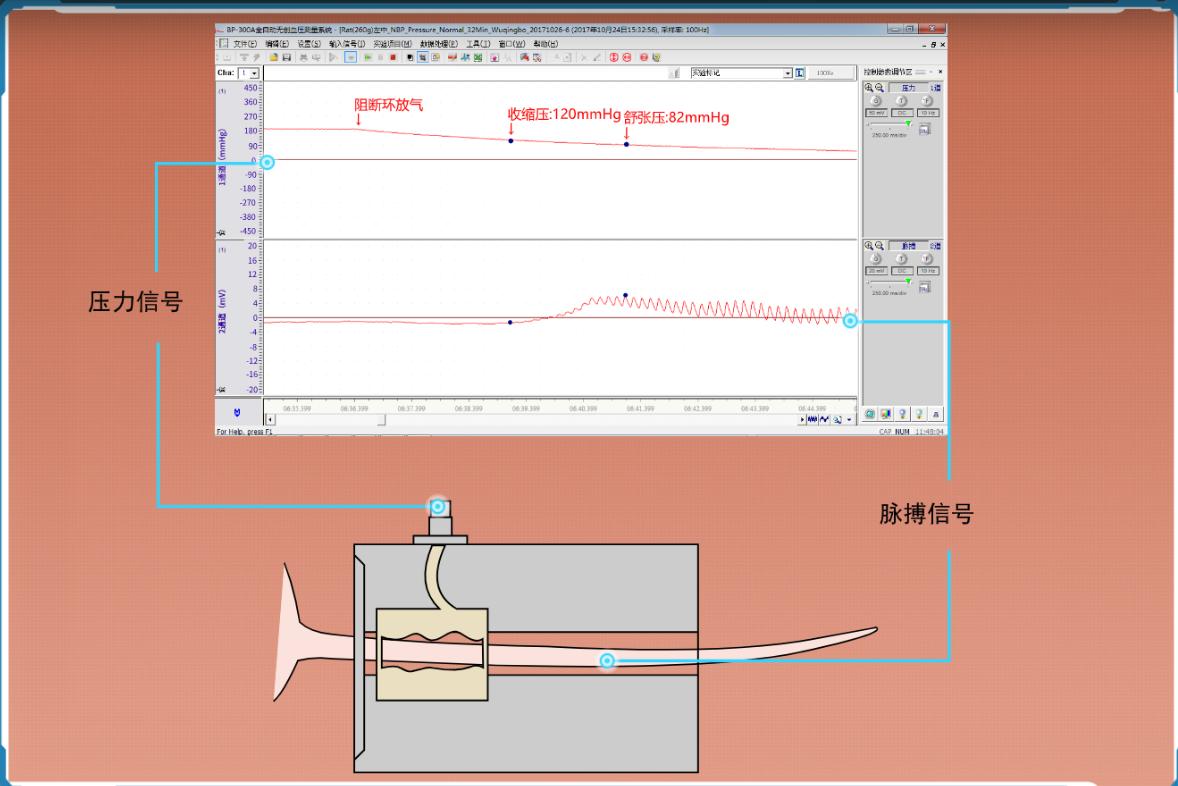Click the pulse channel G gain knob
The width and height of the screenshot is (1178, 786).
click(x=876, y=258)
